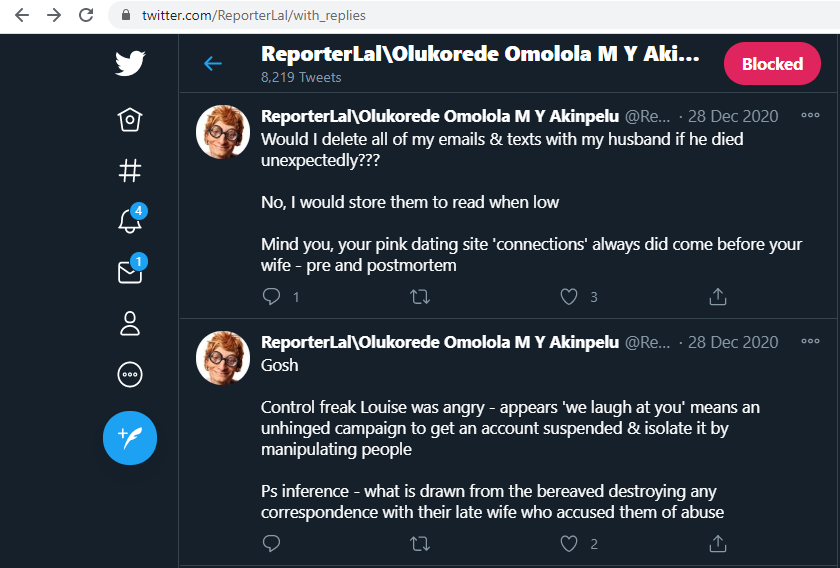The width and height of the screenshot is (840, 568).
Task: Open the 'Gosh' tweet's three-dot menu
Action: 810,341
